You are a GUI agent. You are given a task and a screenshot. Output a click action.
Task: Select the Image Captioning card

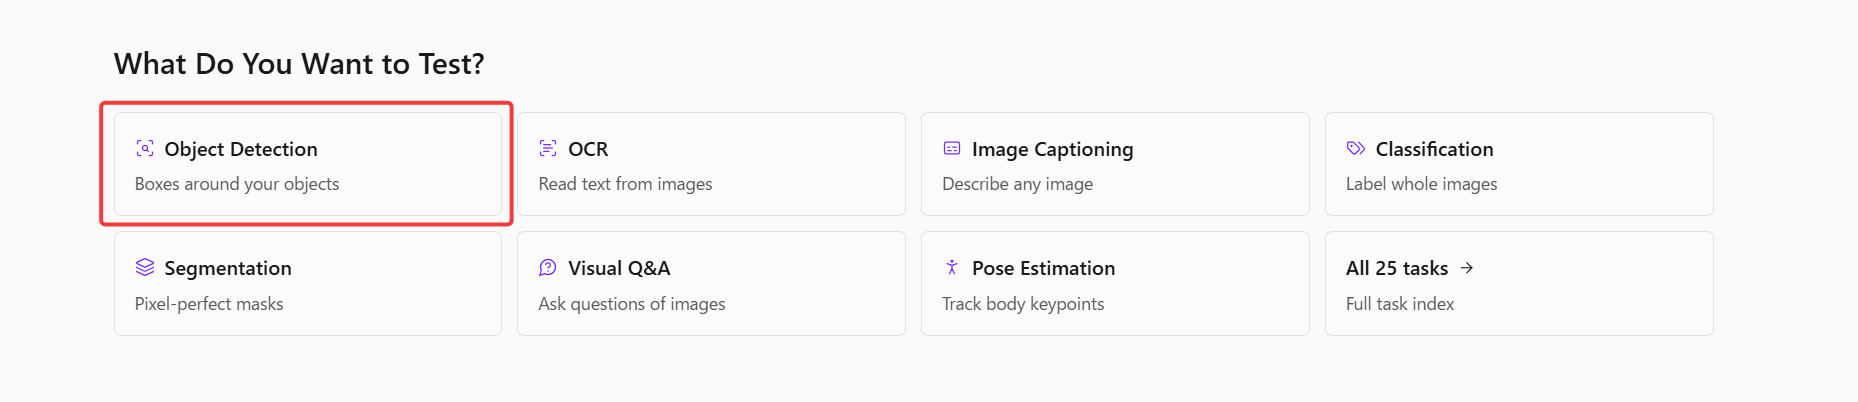[1115, 164]
